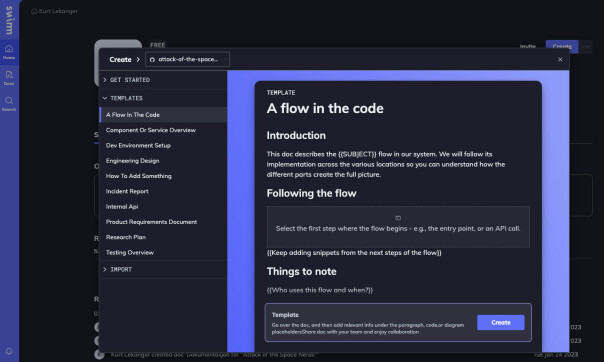Select Internal Api template
The height and width of the screenshot is (362, 604).
(x=163, y=206)
